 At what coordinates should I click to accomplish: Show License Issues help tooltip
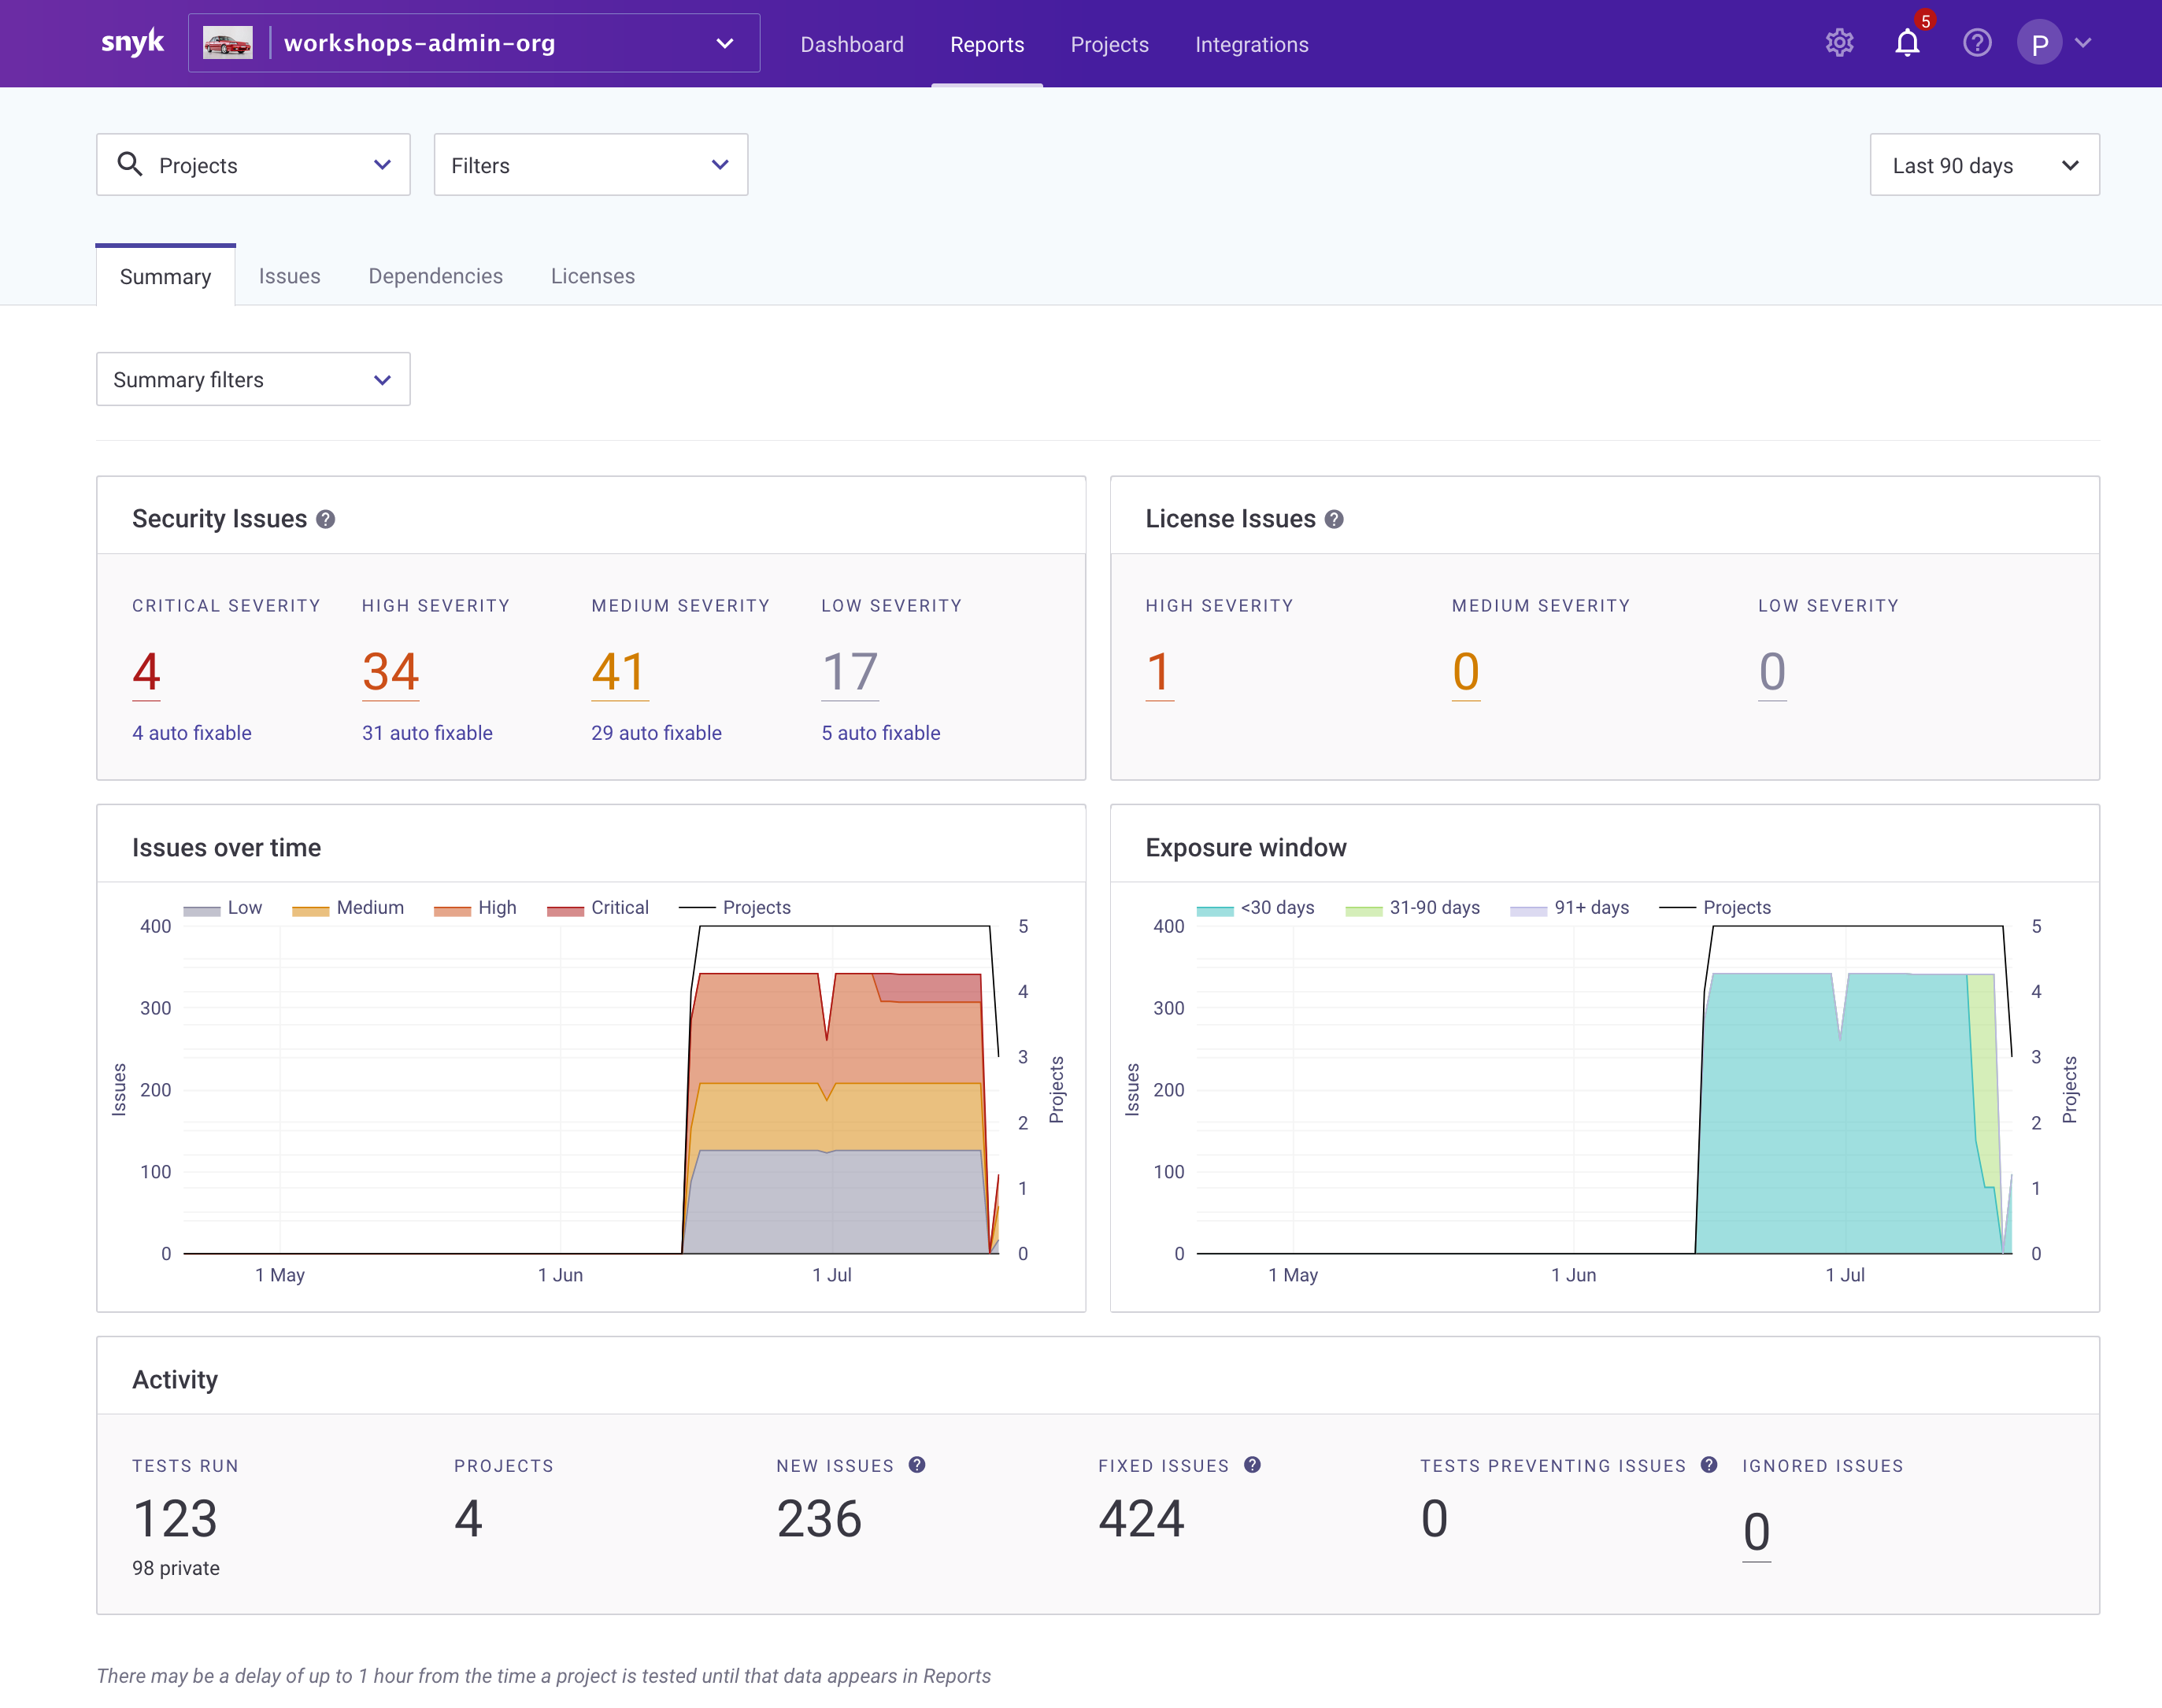point(1334,519)
